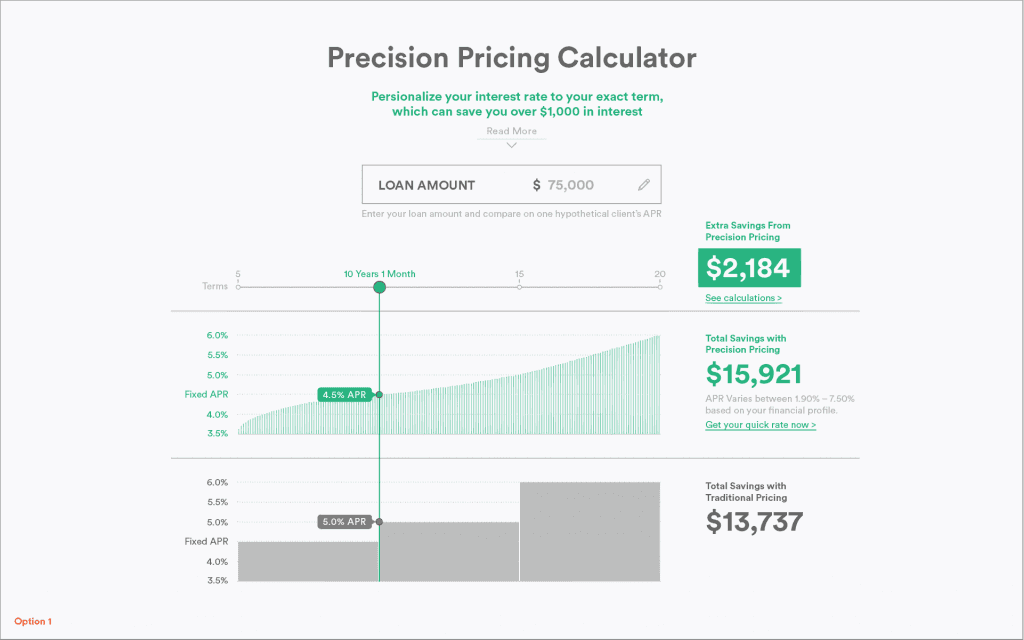Click the dollar sign in the loan amount box
The height and width of the screenshot is (640, 1024).
pos(536,184)
